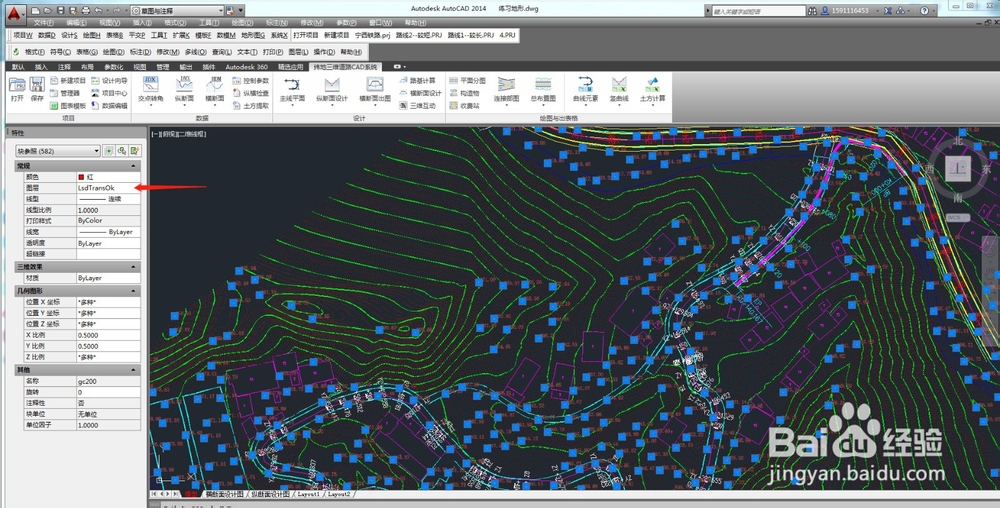Viewport: 1000px width, 508px height.
Task: Switch to the 纵断面设计图 layout tab
Action: [x=270, y=494]
